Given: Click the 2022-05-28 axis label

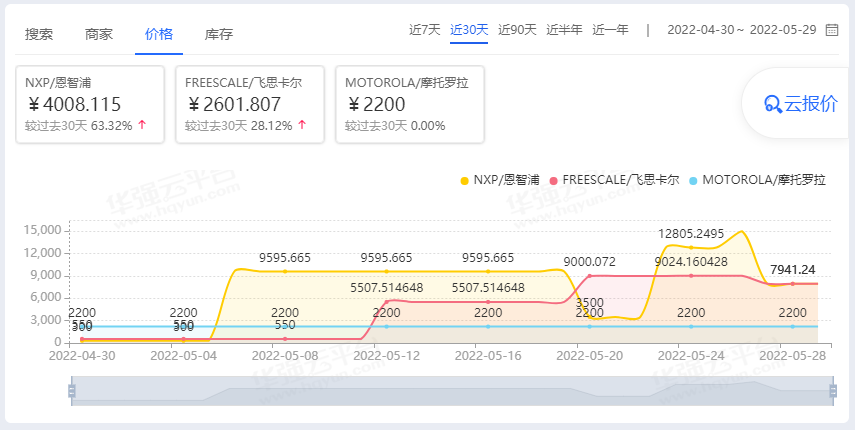Looking at the screenshot, I should coord(792,356).
